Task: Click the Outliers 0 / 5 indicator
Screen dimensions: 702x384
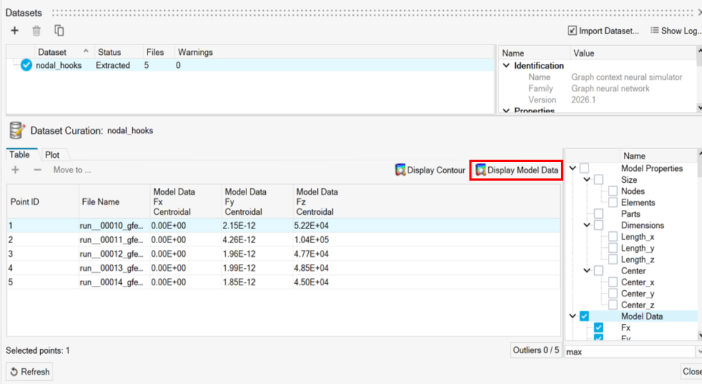Action: [x=536, y=350]
